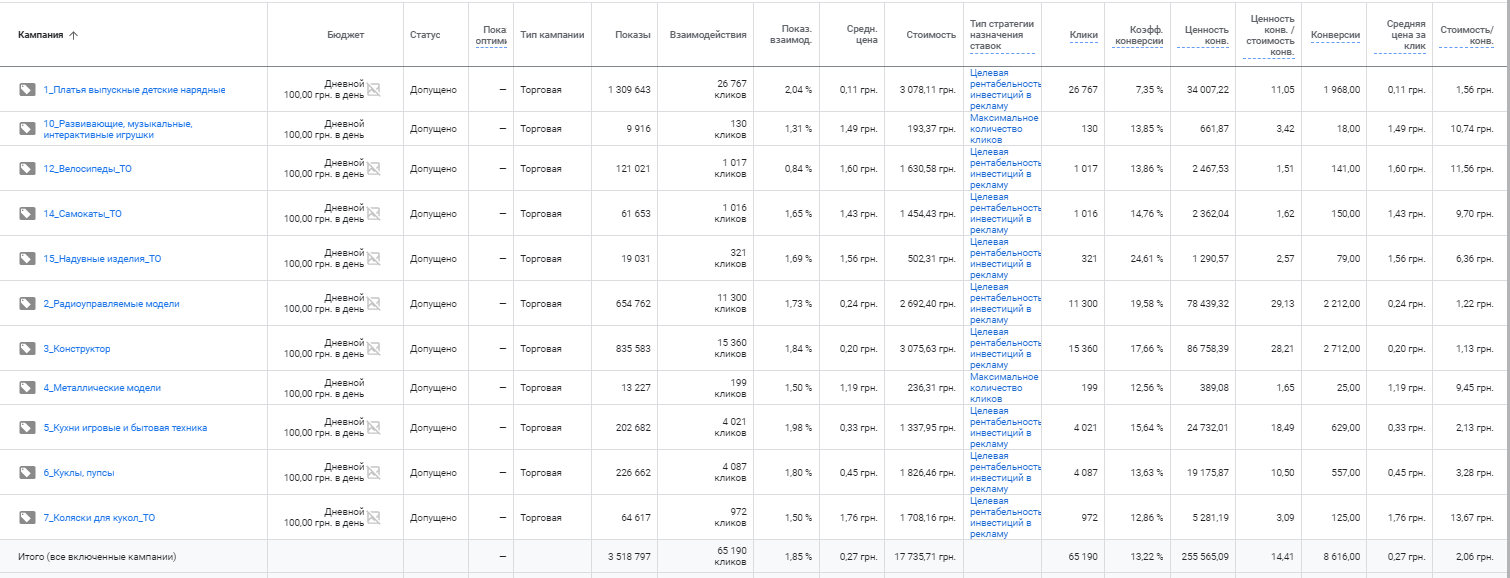Open campaign 6_Куклы, пупсы
Image resolution: width=1510 pixels, height=578 pixels.
(78, 473)
